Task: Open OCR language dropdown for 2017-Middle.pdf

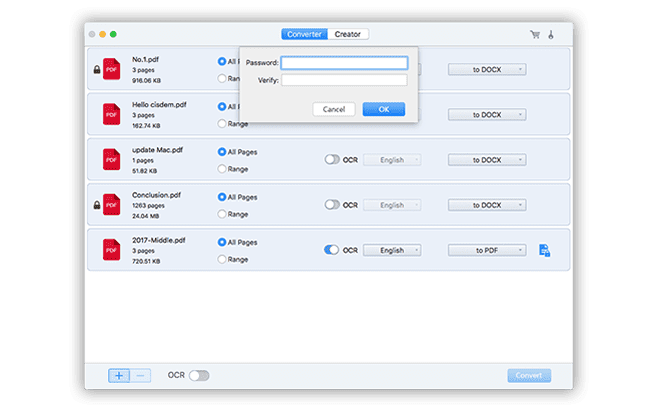Action: pos(392,250)
